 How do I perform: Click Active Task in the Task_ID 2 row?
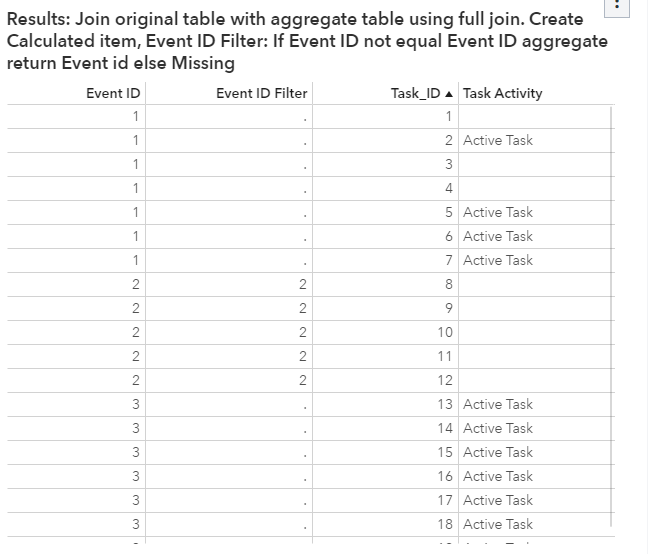(x=497, y=141)
